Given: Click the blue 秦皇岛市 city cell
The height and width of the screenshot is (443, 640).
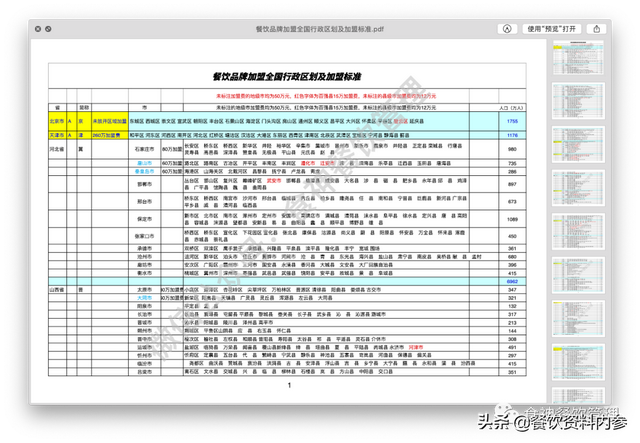Looking at the screenshot, I should point(144,171).
